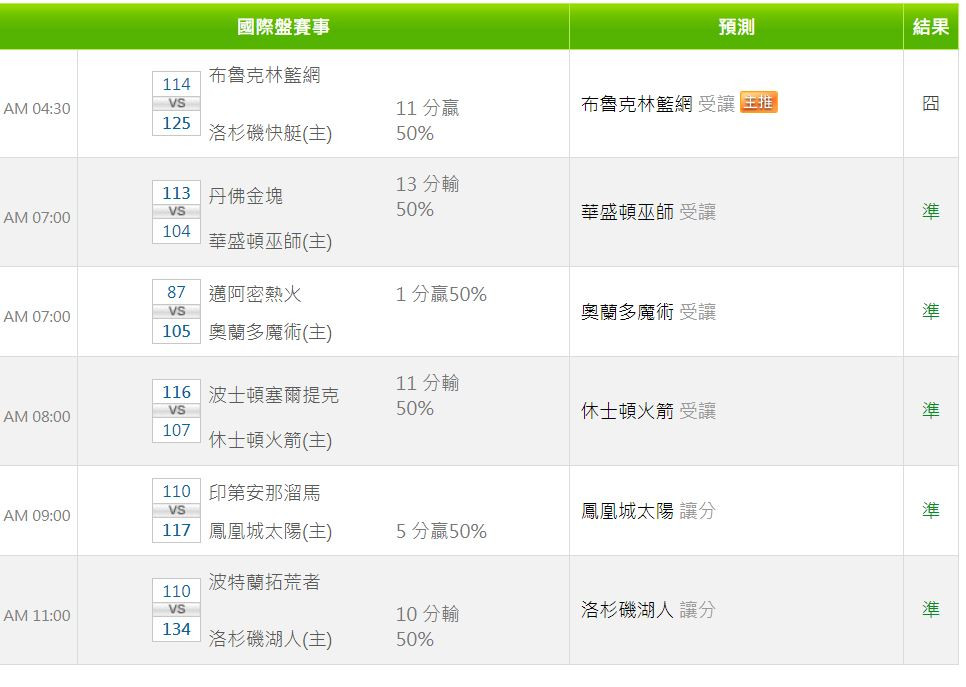The width and height of the screenshot is (966, 687).
Task: Click the prediction 鳳凰城太陽 讓分
Action: click(649, 511)
